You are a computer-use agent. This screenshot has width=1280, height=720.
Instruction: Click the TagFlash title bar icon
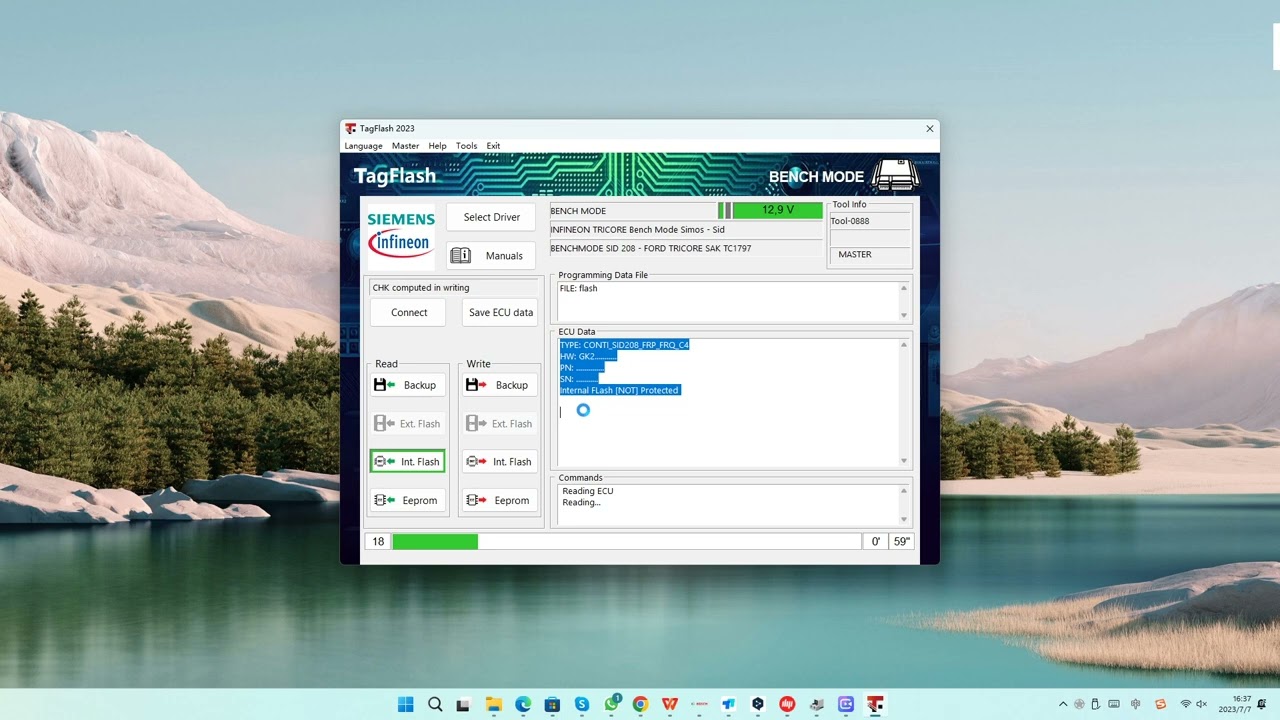350,128
